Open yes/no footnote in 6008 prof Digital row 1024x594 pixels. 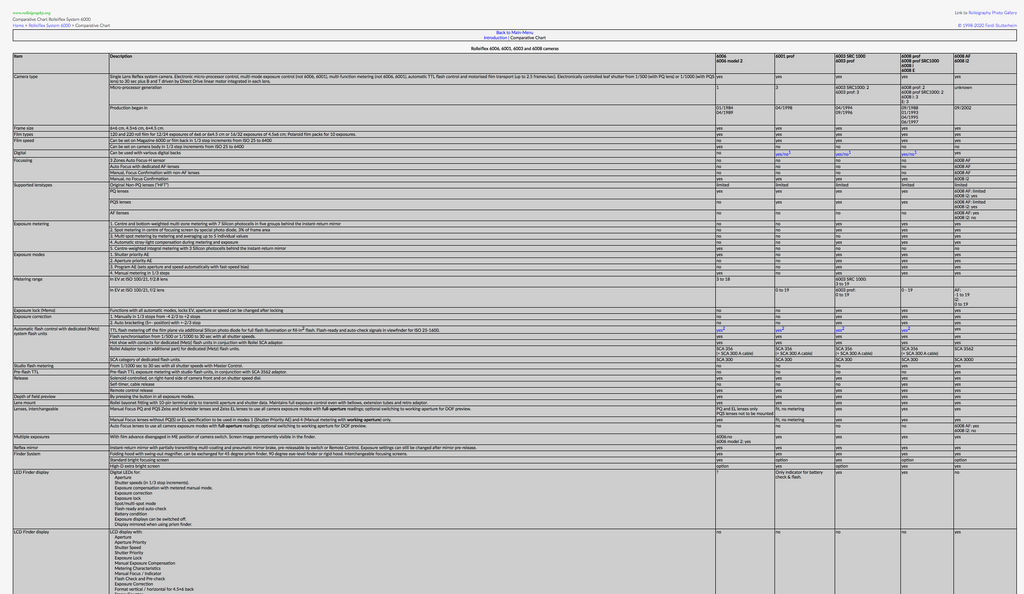point(907,154)
